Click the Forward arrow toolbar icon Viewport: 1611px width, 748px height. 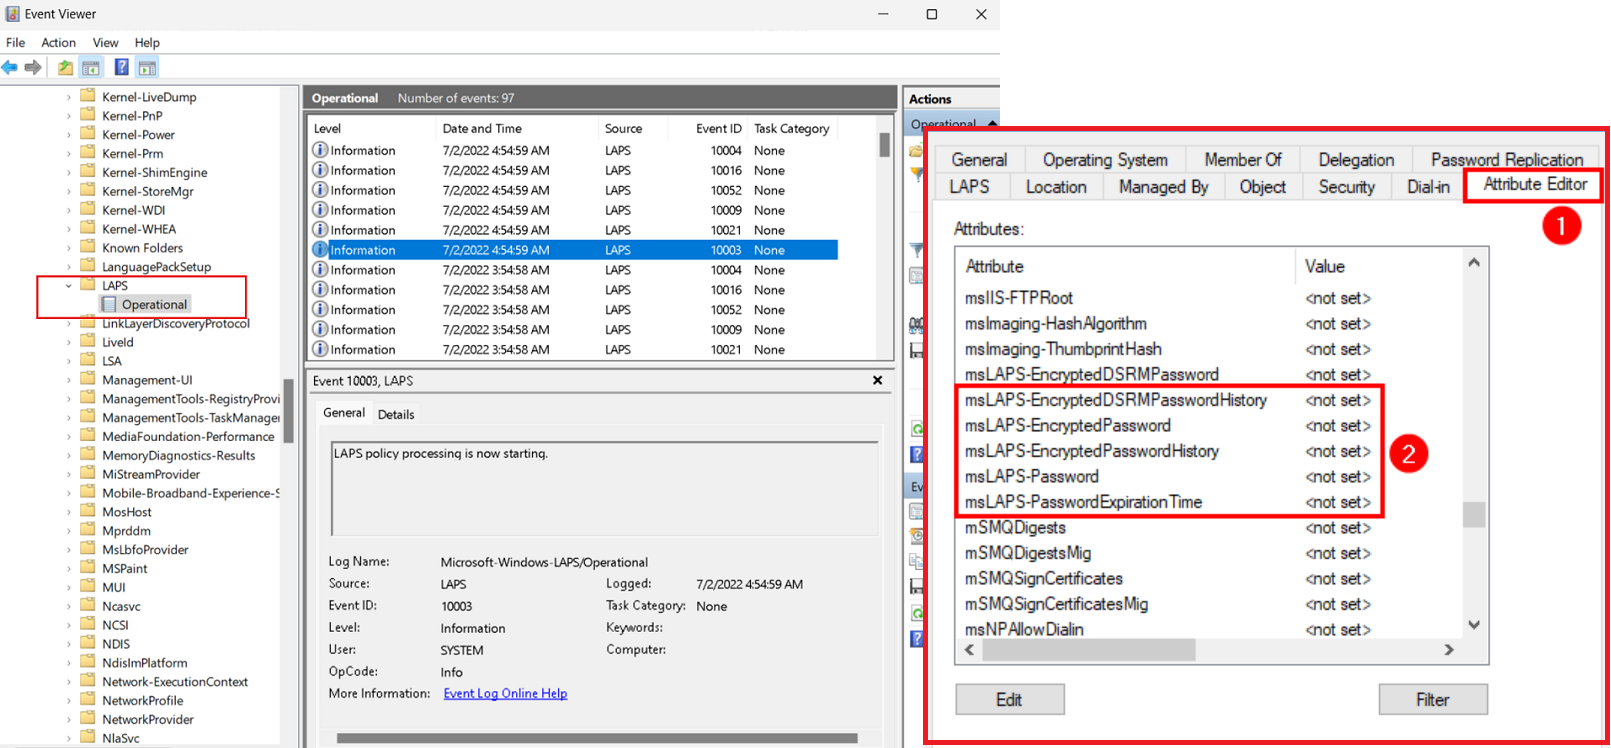click(33, 67)
